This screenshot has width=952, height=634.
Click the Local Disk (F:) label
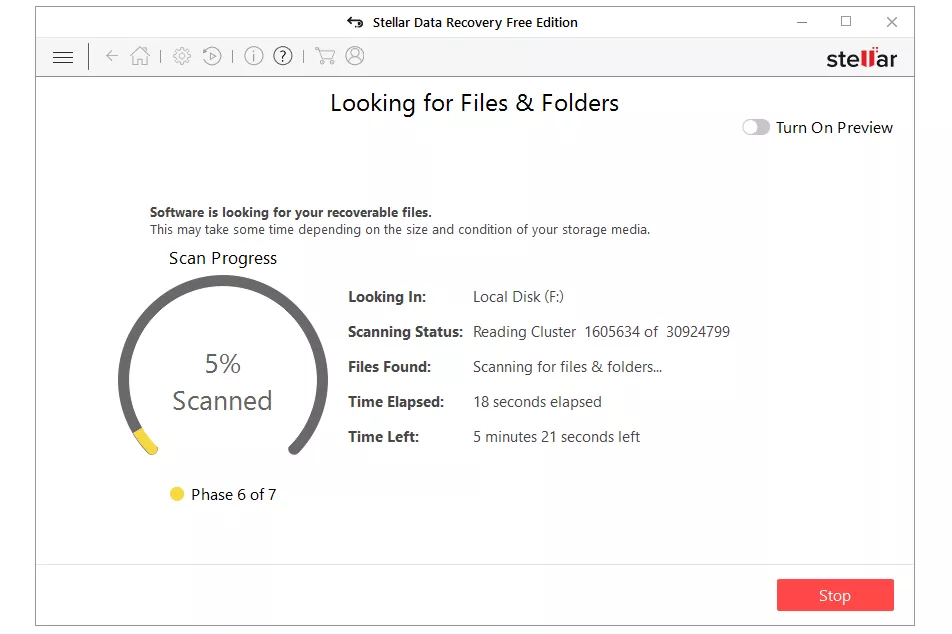click(517, 296)
